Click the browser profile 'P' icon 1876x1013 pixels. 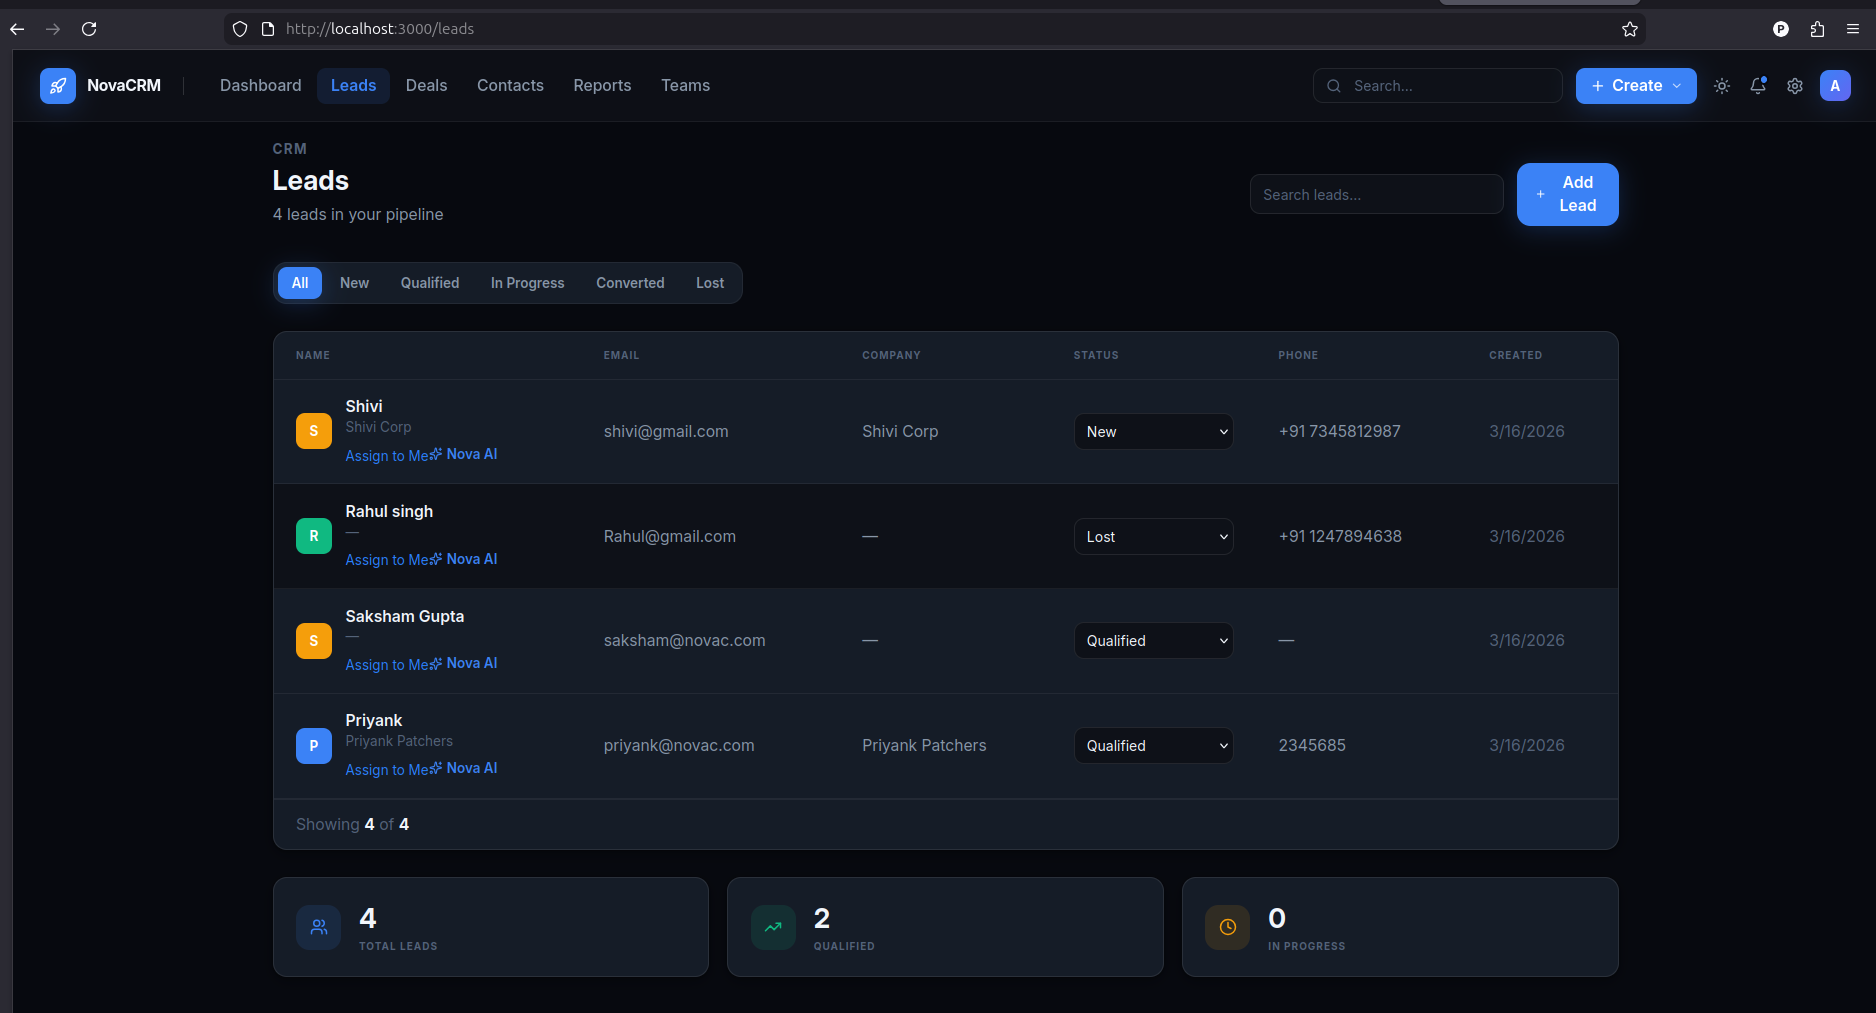pos(1781,29)
